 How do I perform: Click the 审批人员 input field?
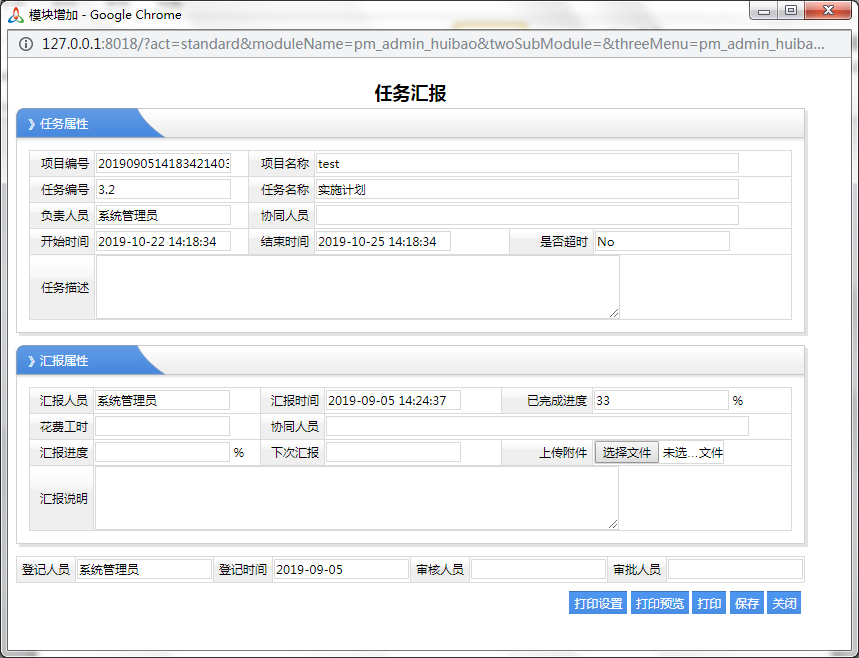tap(735, 570)
